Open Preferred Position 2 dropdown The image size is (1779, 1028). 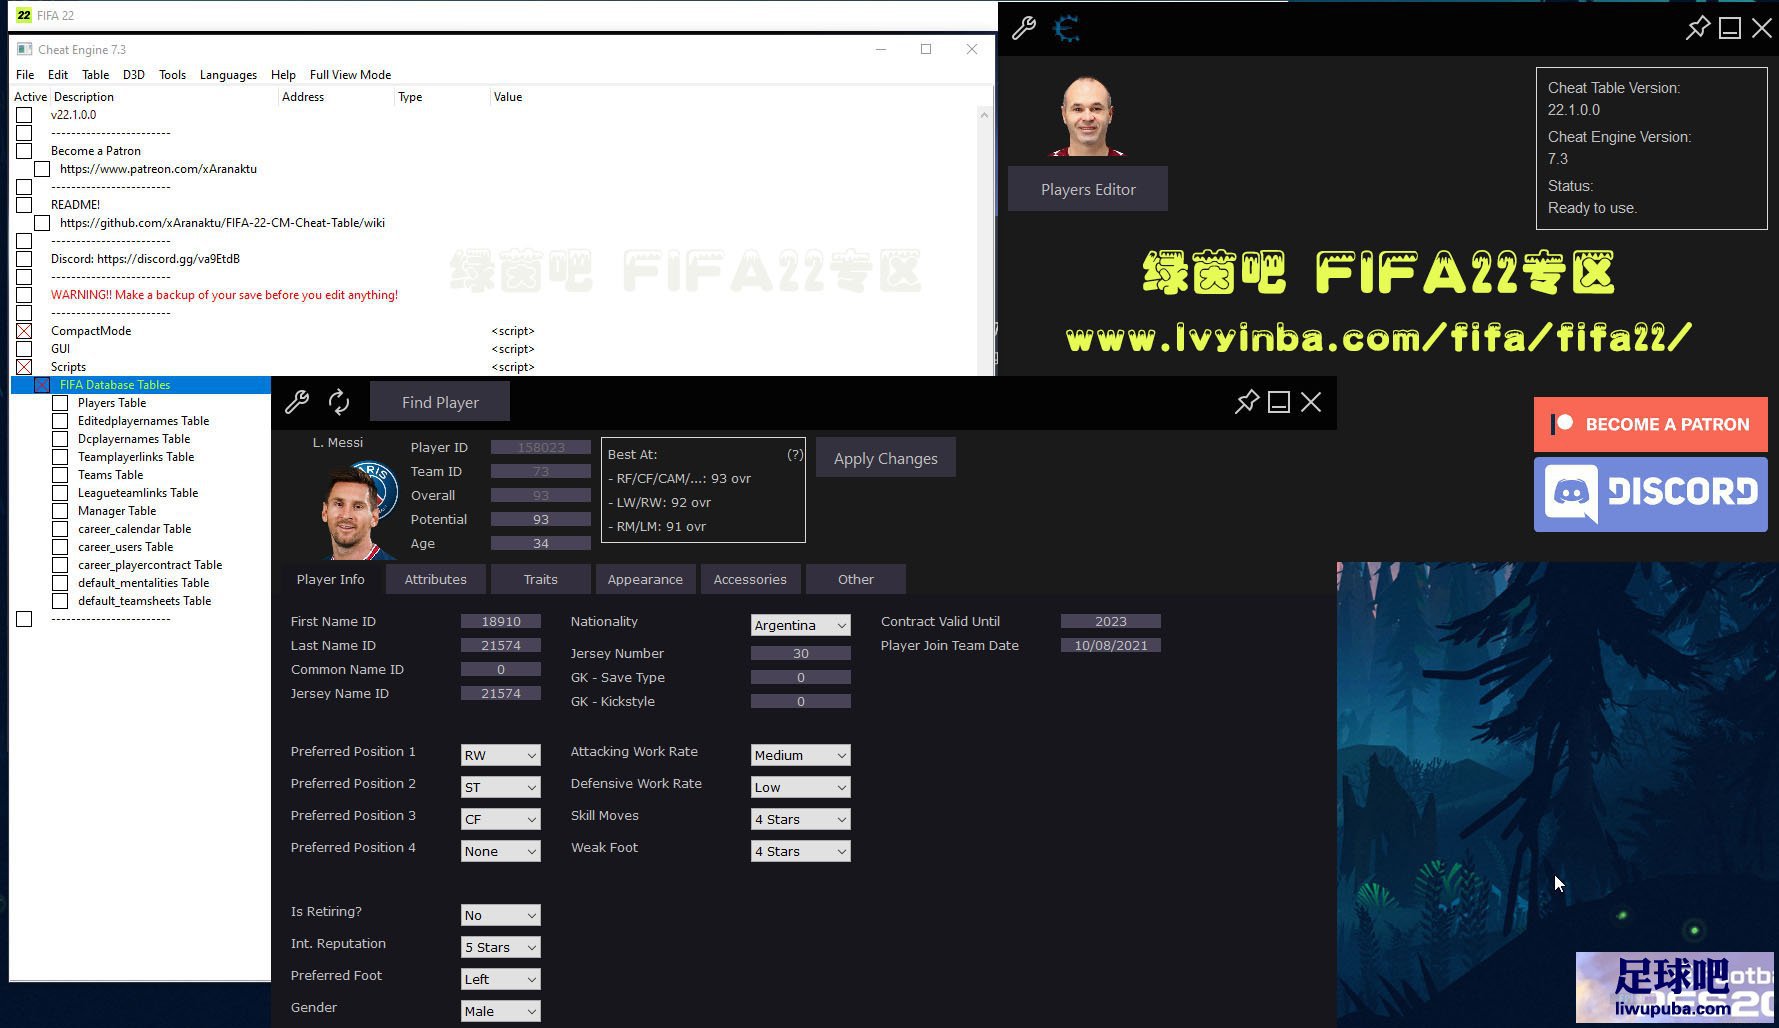(500, 787)
